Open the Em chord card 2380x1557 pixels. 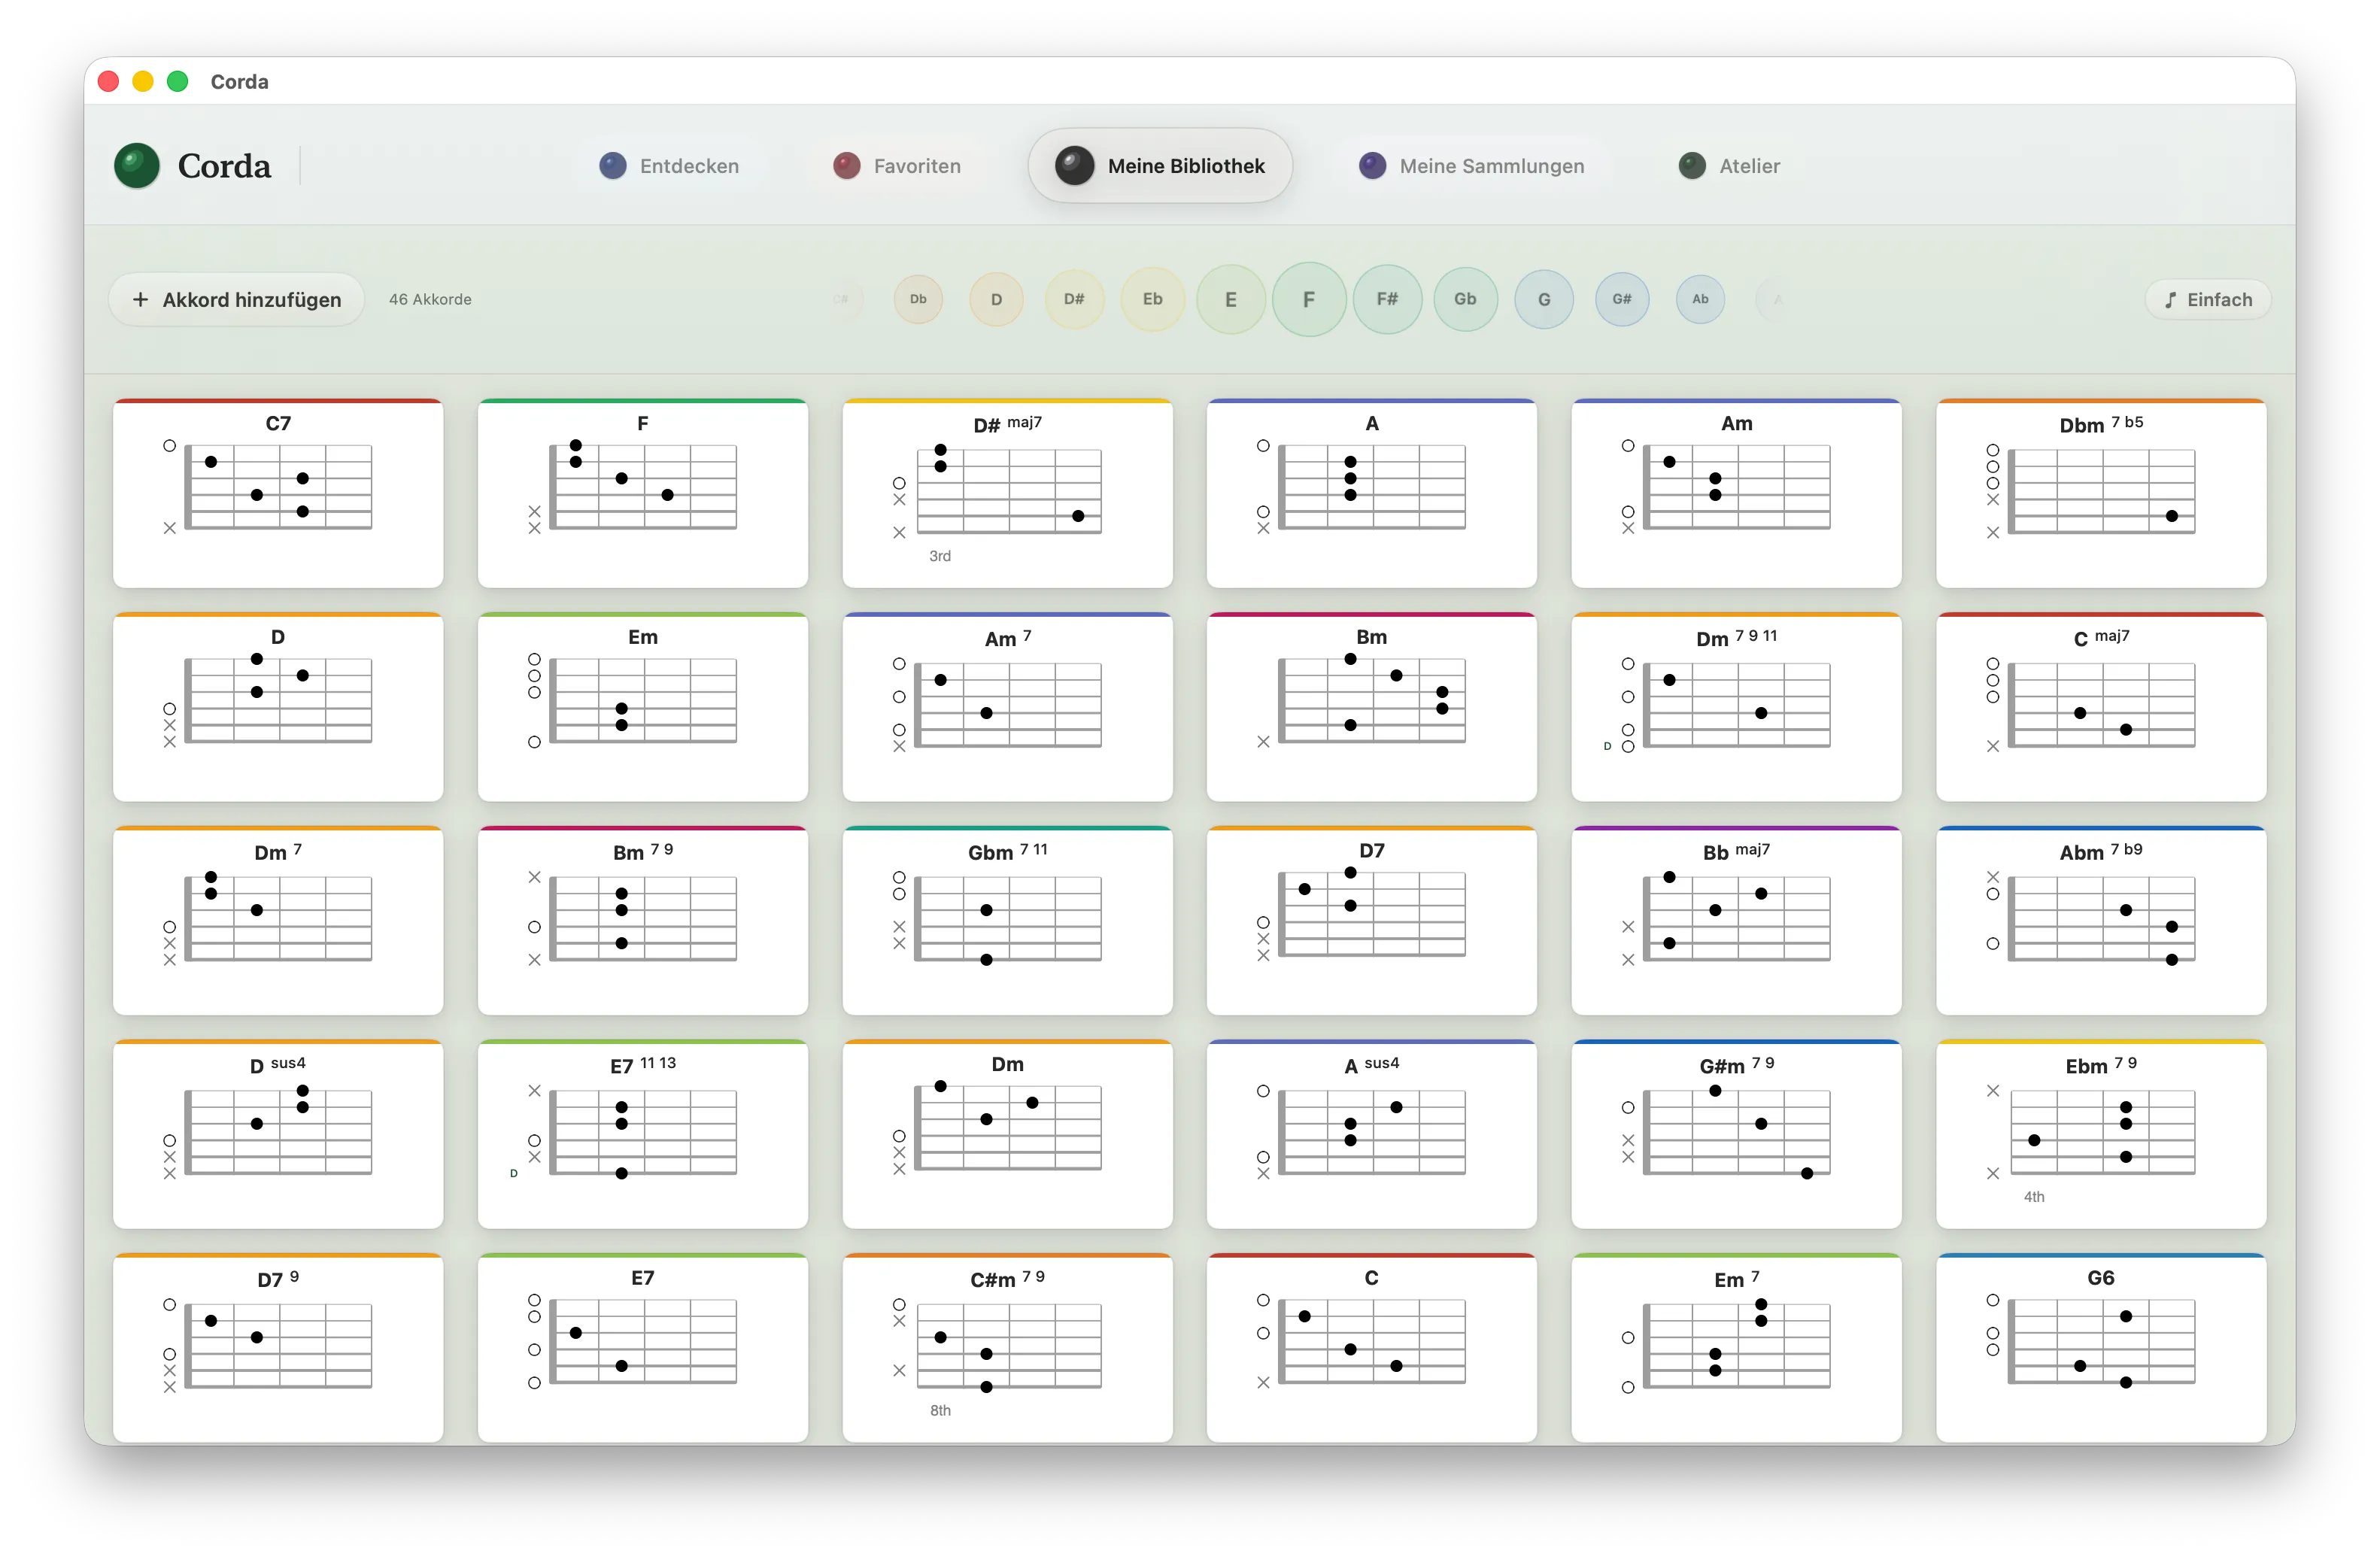pyautogui.click(x=643, y=708)
